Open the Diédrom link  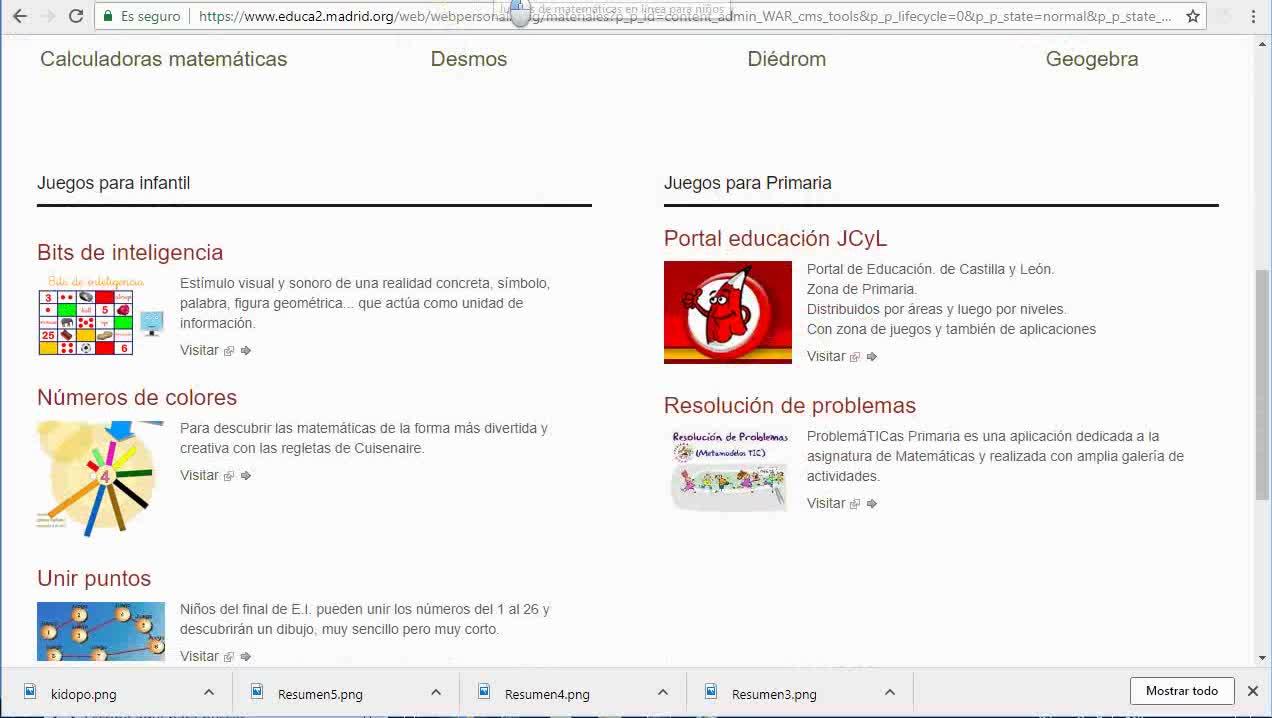pos(787,59)
